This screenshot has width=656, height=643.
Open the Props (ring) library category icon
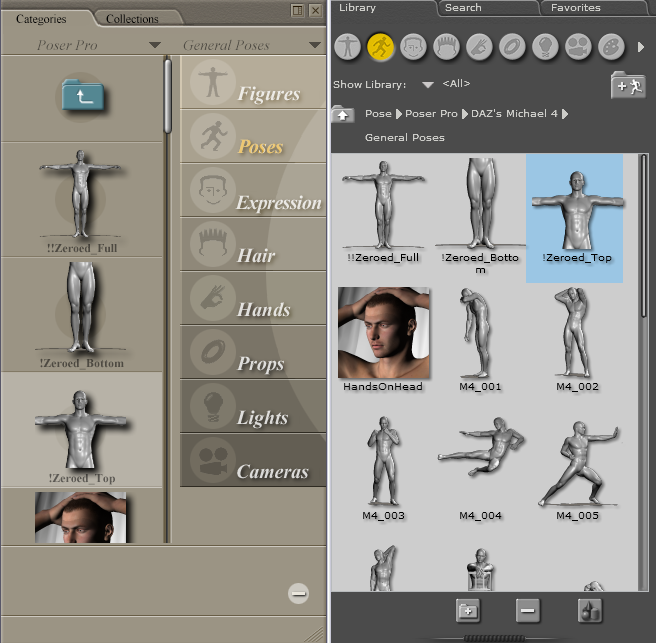click(511, 46)
